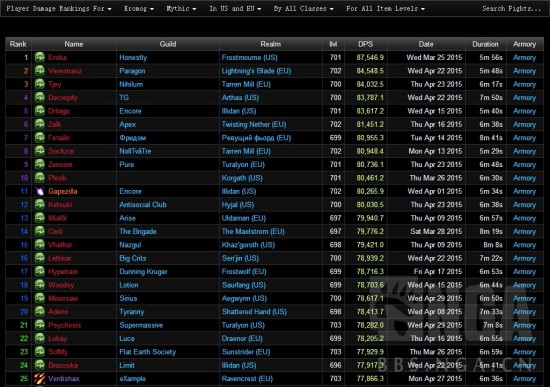Select the DPS value 87,546.9

370,58
